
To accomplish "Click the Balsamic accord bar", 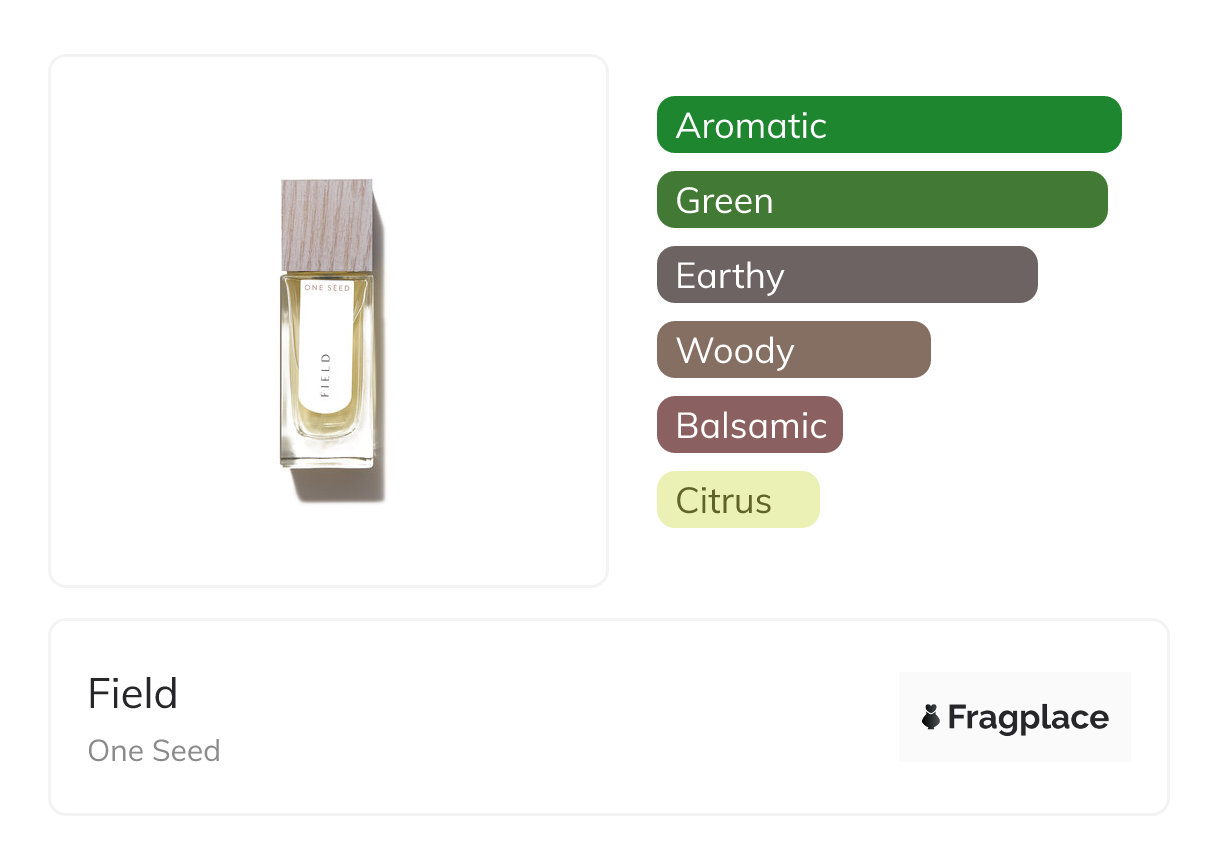I will click(x=749, y=425).
